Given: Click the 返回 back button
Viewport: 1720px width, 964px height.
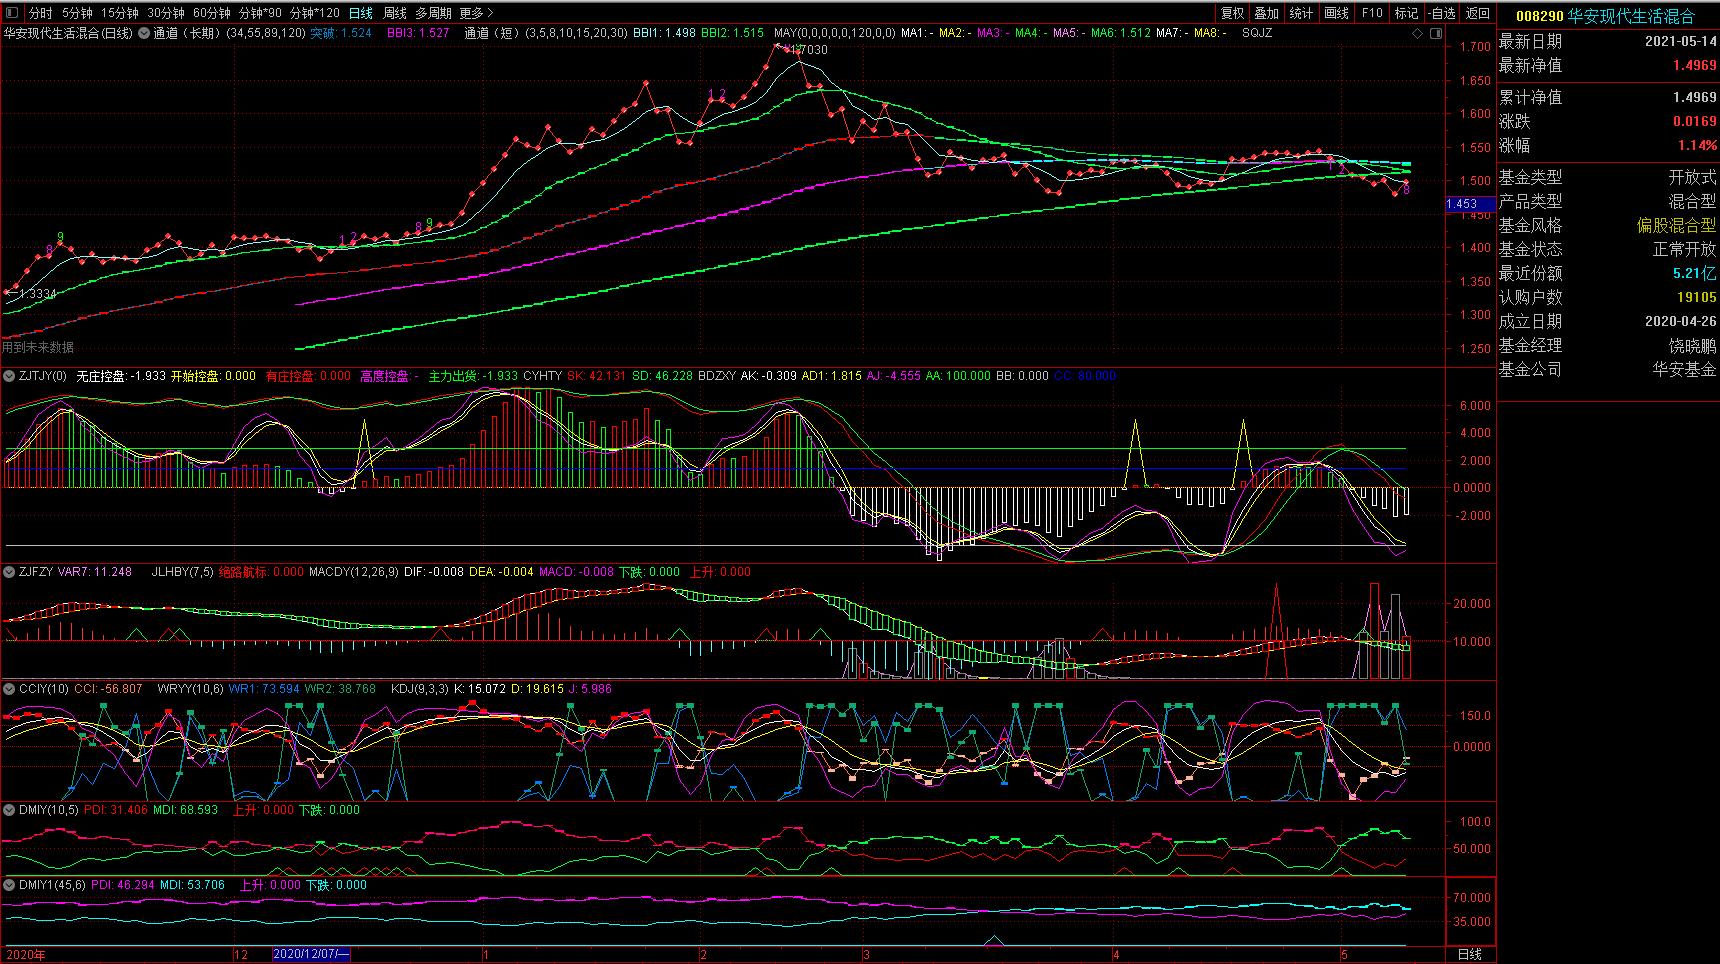Looking at the screenshot, I should (1477, 13).
